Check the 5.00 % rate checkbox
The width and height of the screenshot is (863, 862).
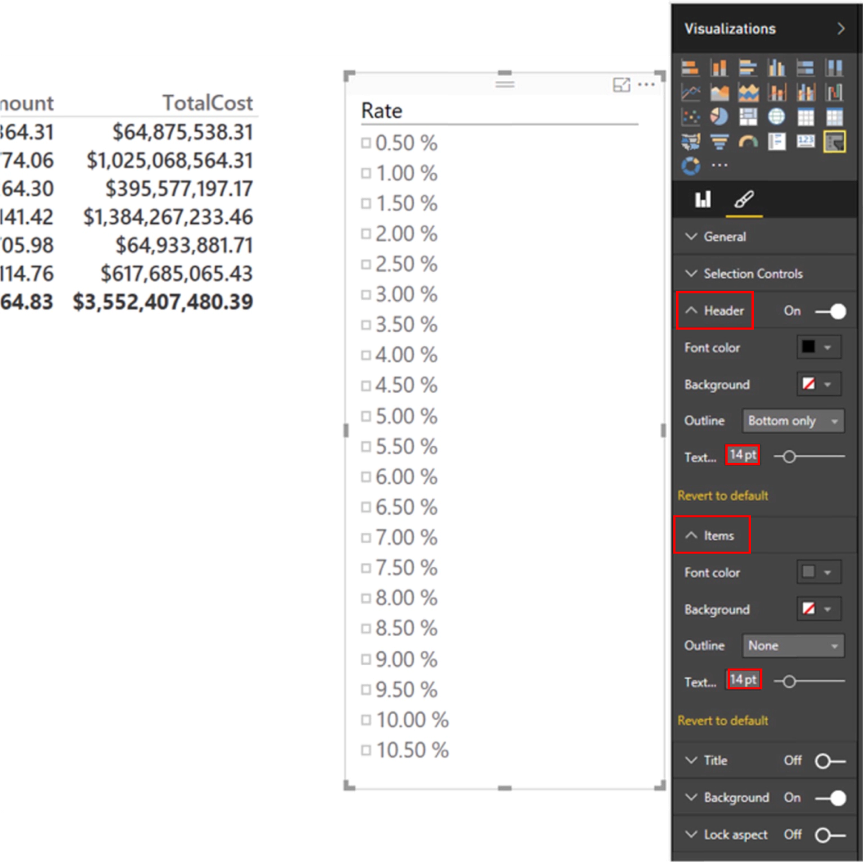pyautogui.click(x=366, y=416)
